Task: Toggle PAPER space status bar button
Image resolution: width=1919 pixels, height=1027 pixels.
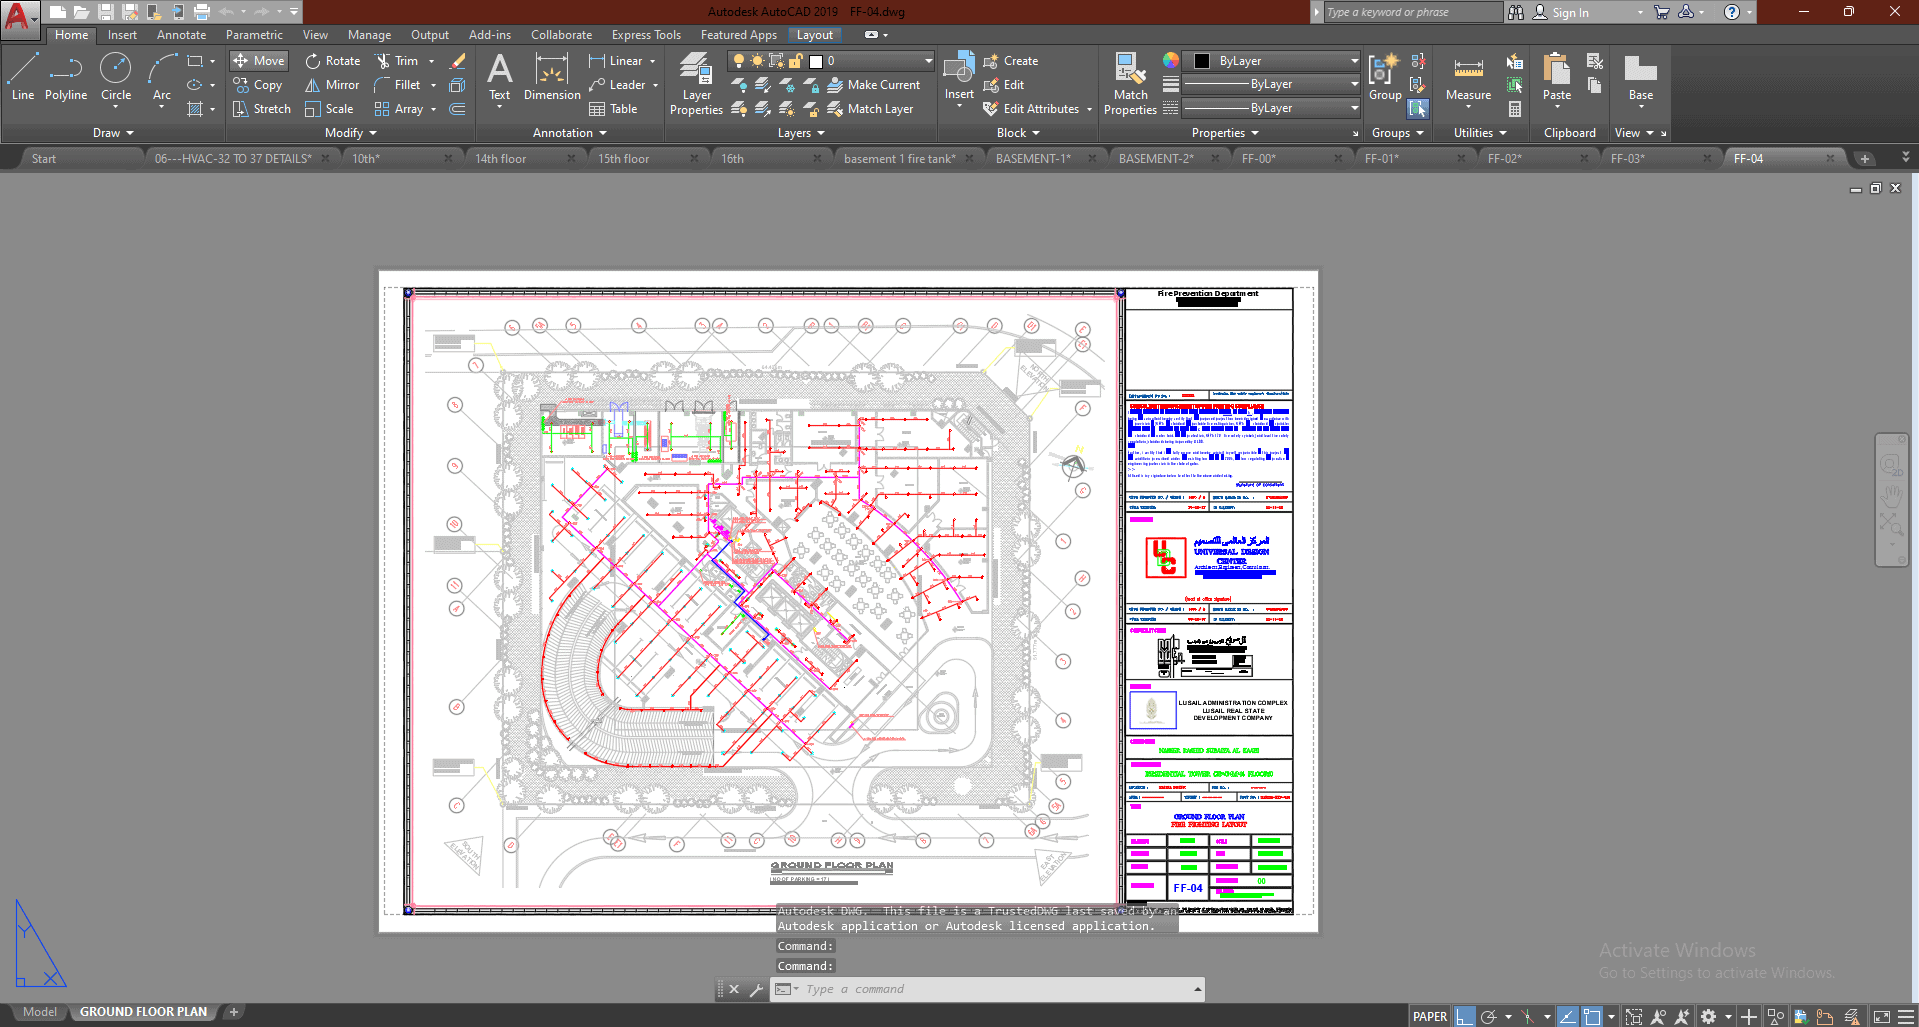Action: (x=1429, y=1016)
